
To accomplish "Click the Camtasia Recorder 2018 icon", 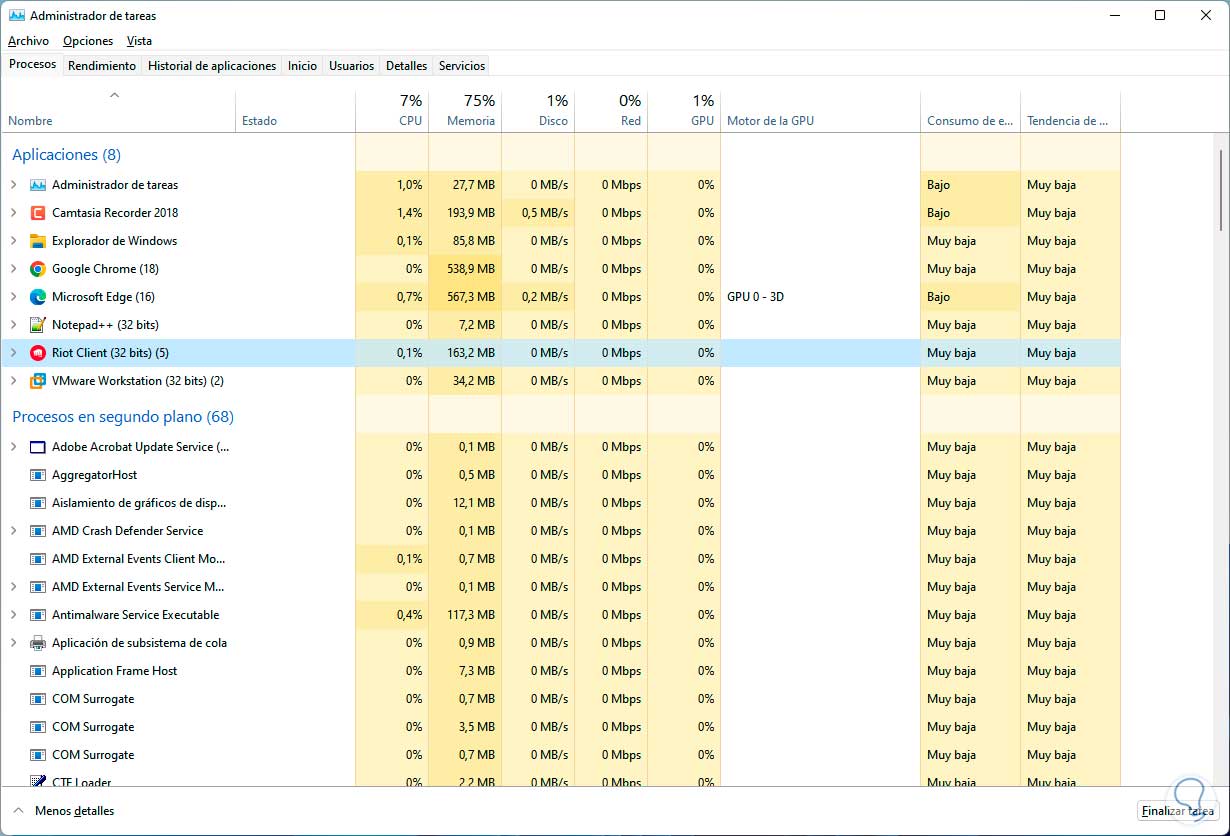I will (38, 213).
